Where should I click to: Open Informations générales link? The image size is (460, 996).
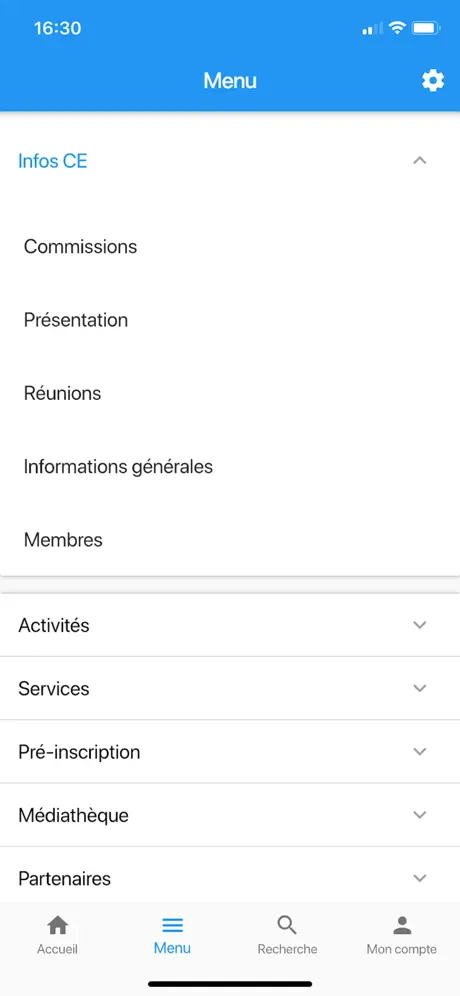pos(118,467)
